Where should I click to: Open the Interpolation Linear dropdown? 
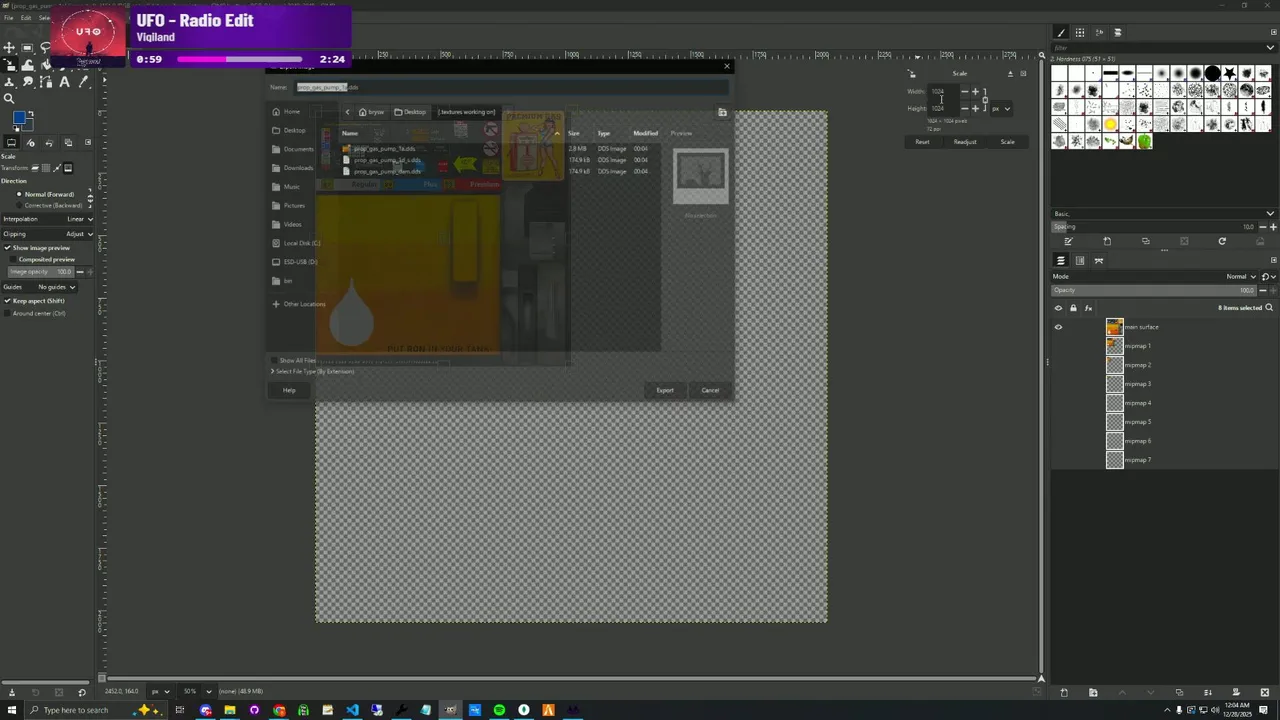47,219
